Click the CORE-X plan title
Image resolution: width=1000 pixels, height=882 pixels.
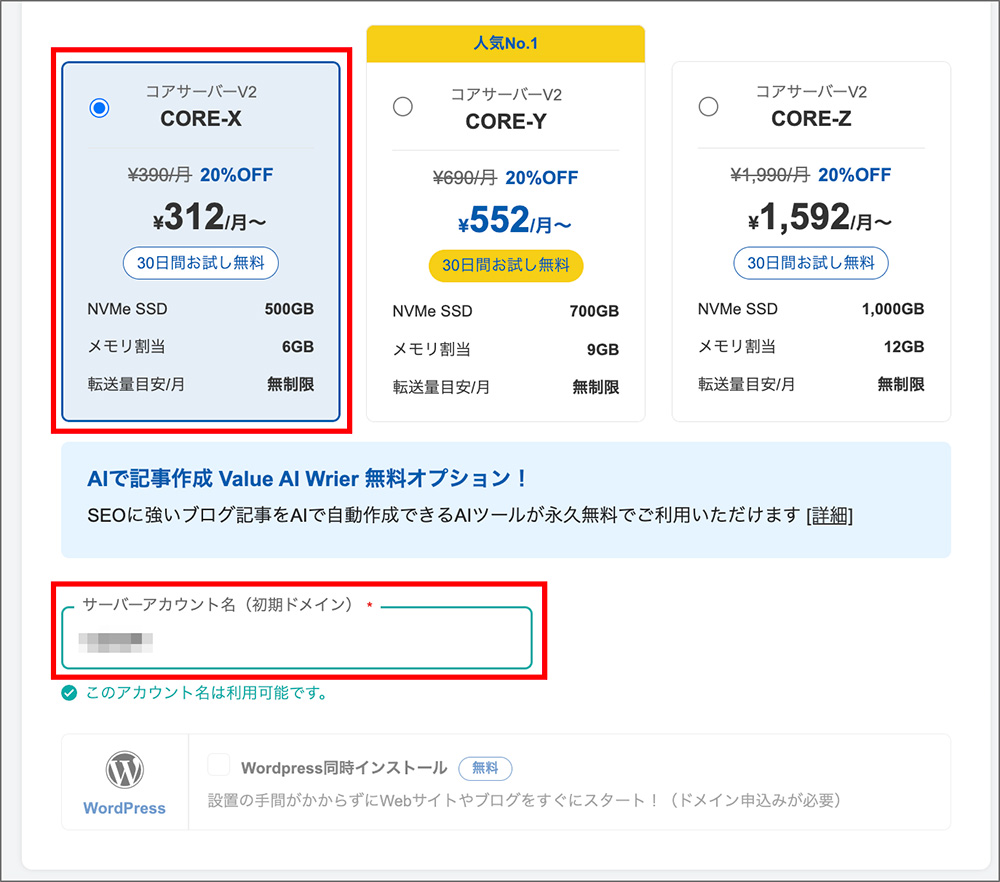[x=200, y=119]
